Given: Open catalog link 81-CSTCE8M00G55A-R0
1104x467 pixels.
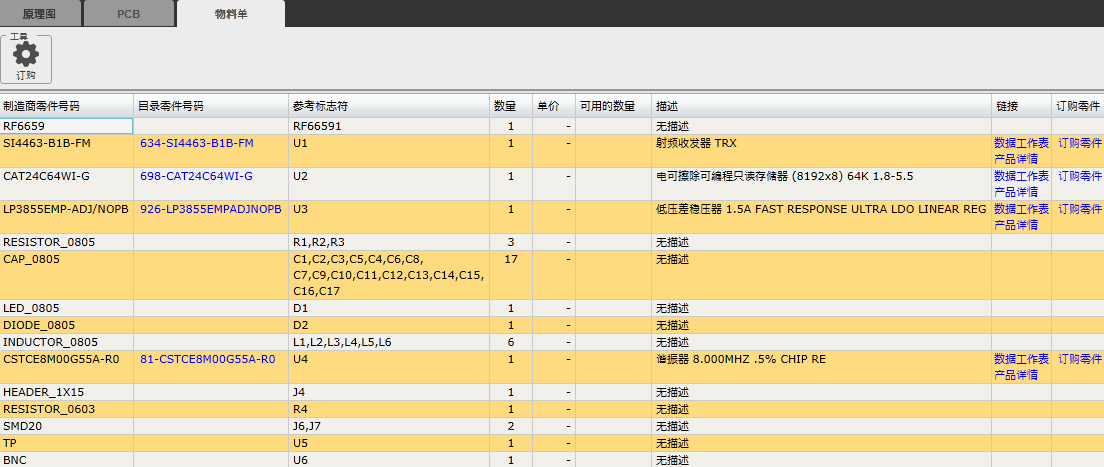Looking at the screenshot, I should pyautogui.click(x=207, y=359).
